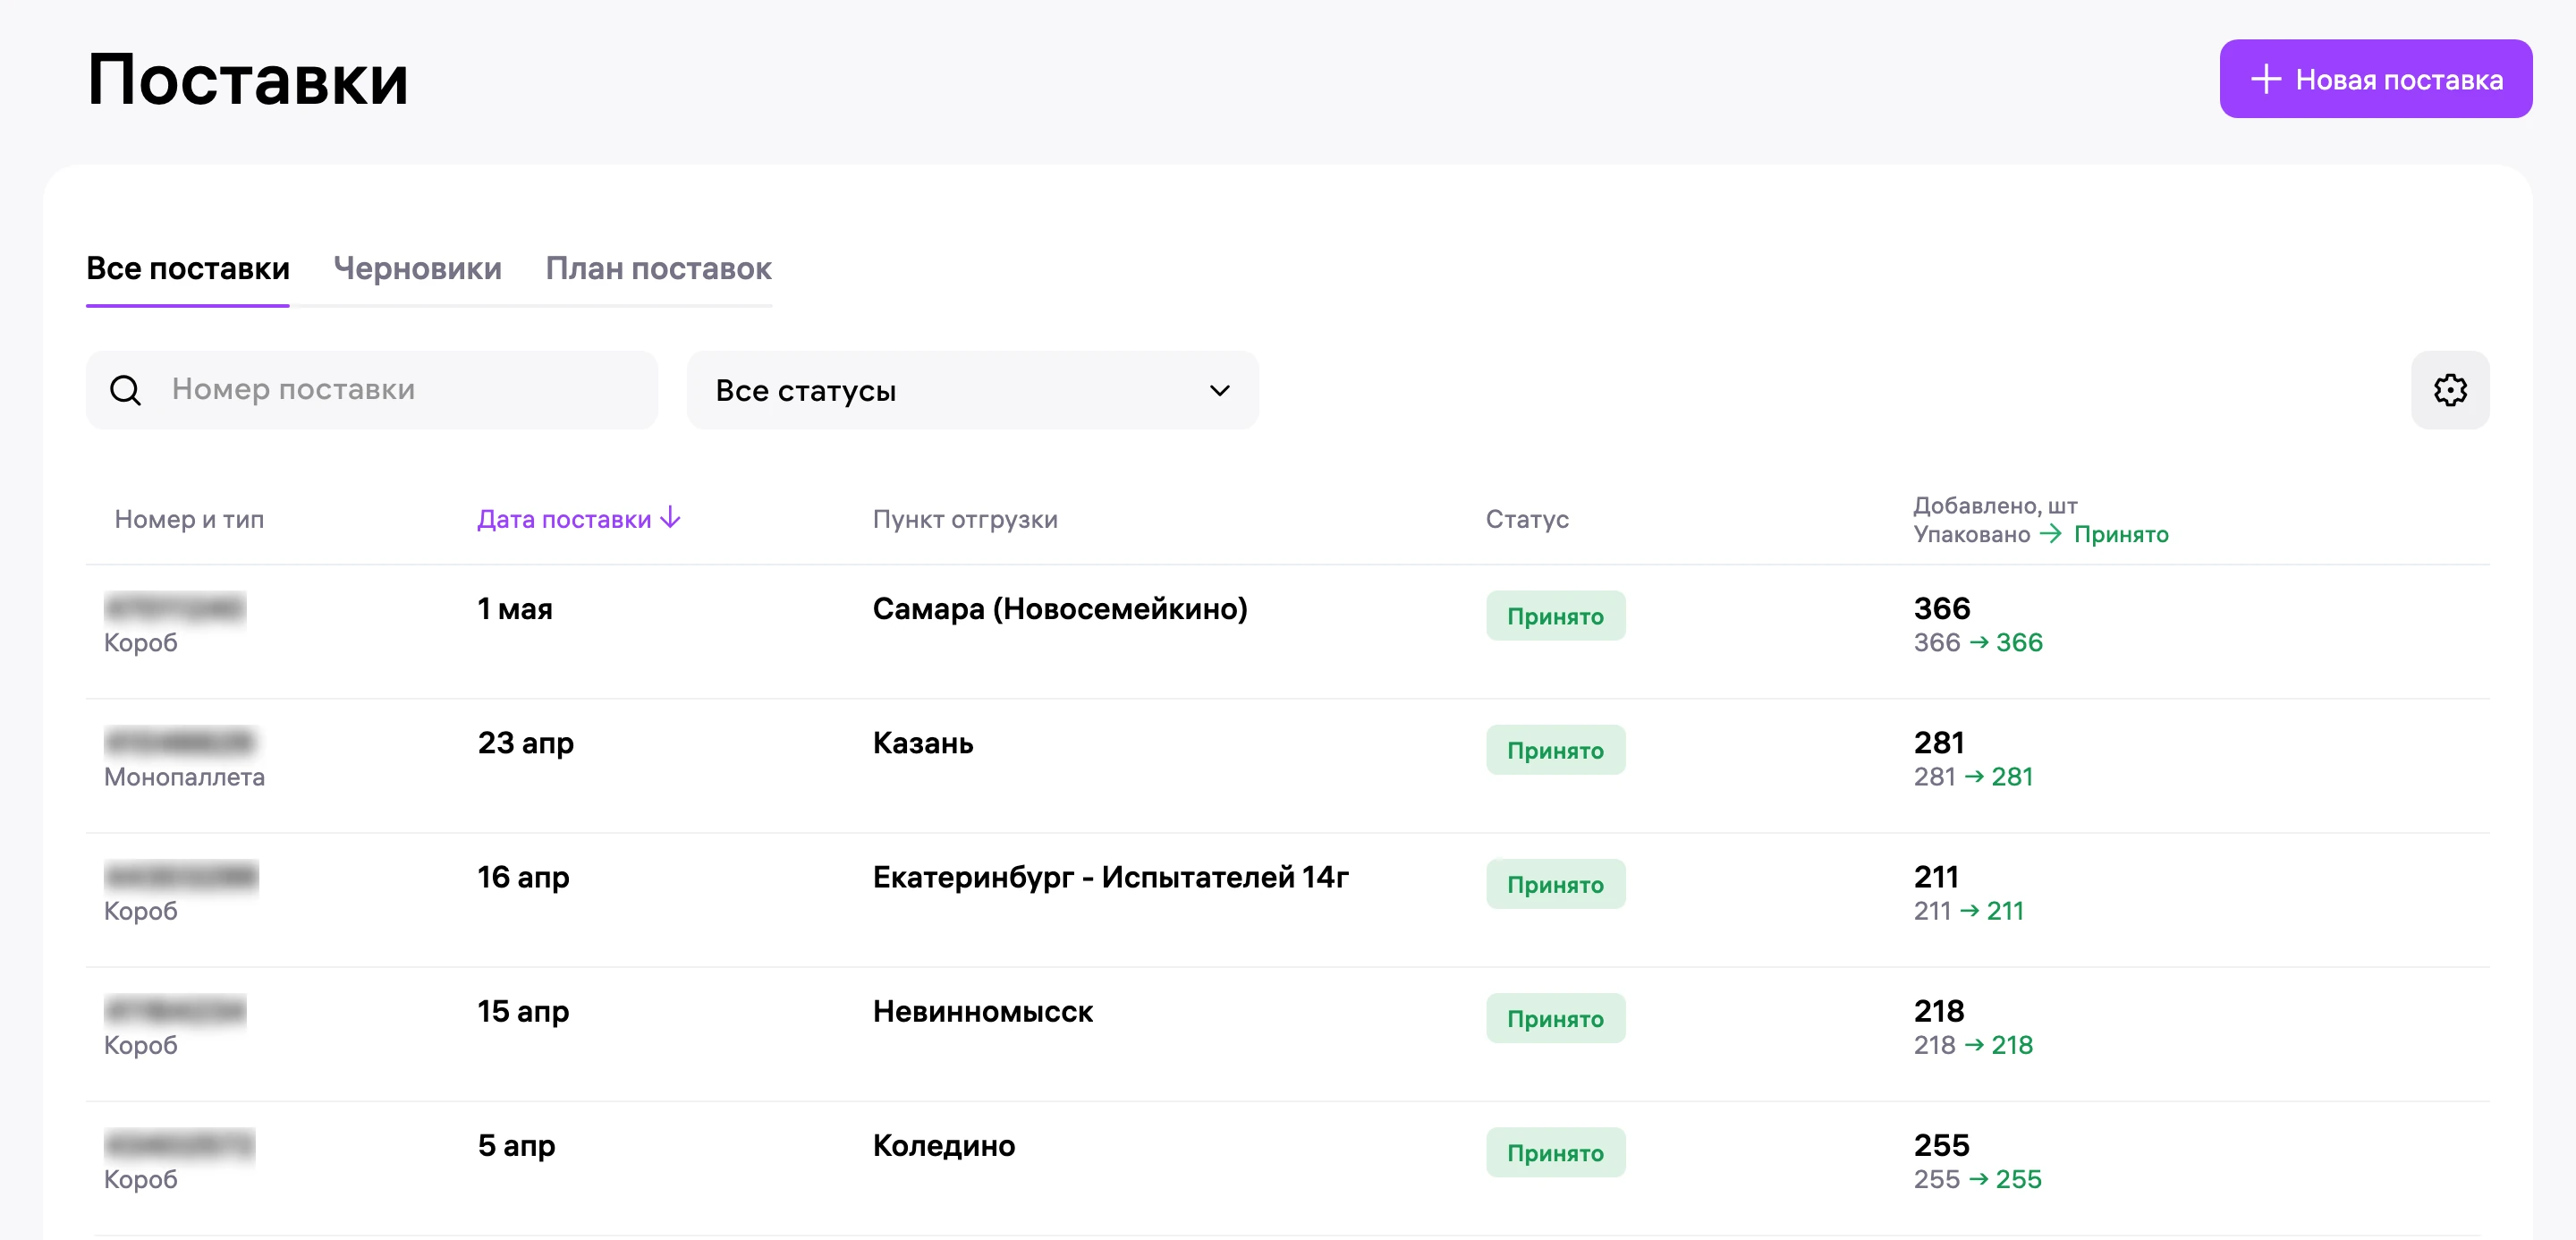Click the 23 апр delivery date
Viewport: 2576px width, 1240px height.
(526, 743)
